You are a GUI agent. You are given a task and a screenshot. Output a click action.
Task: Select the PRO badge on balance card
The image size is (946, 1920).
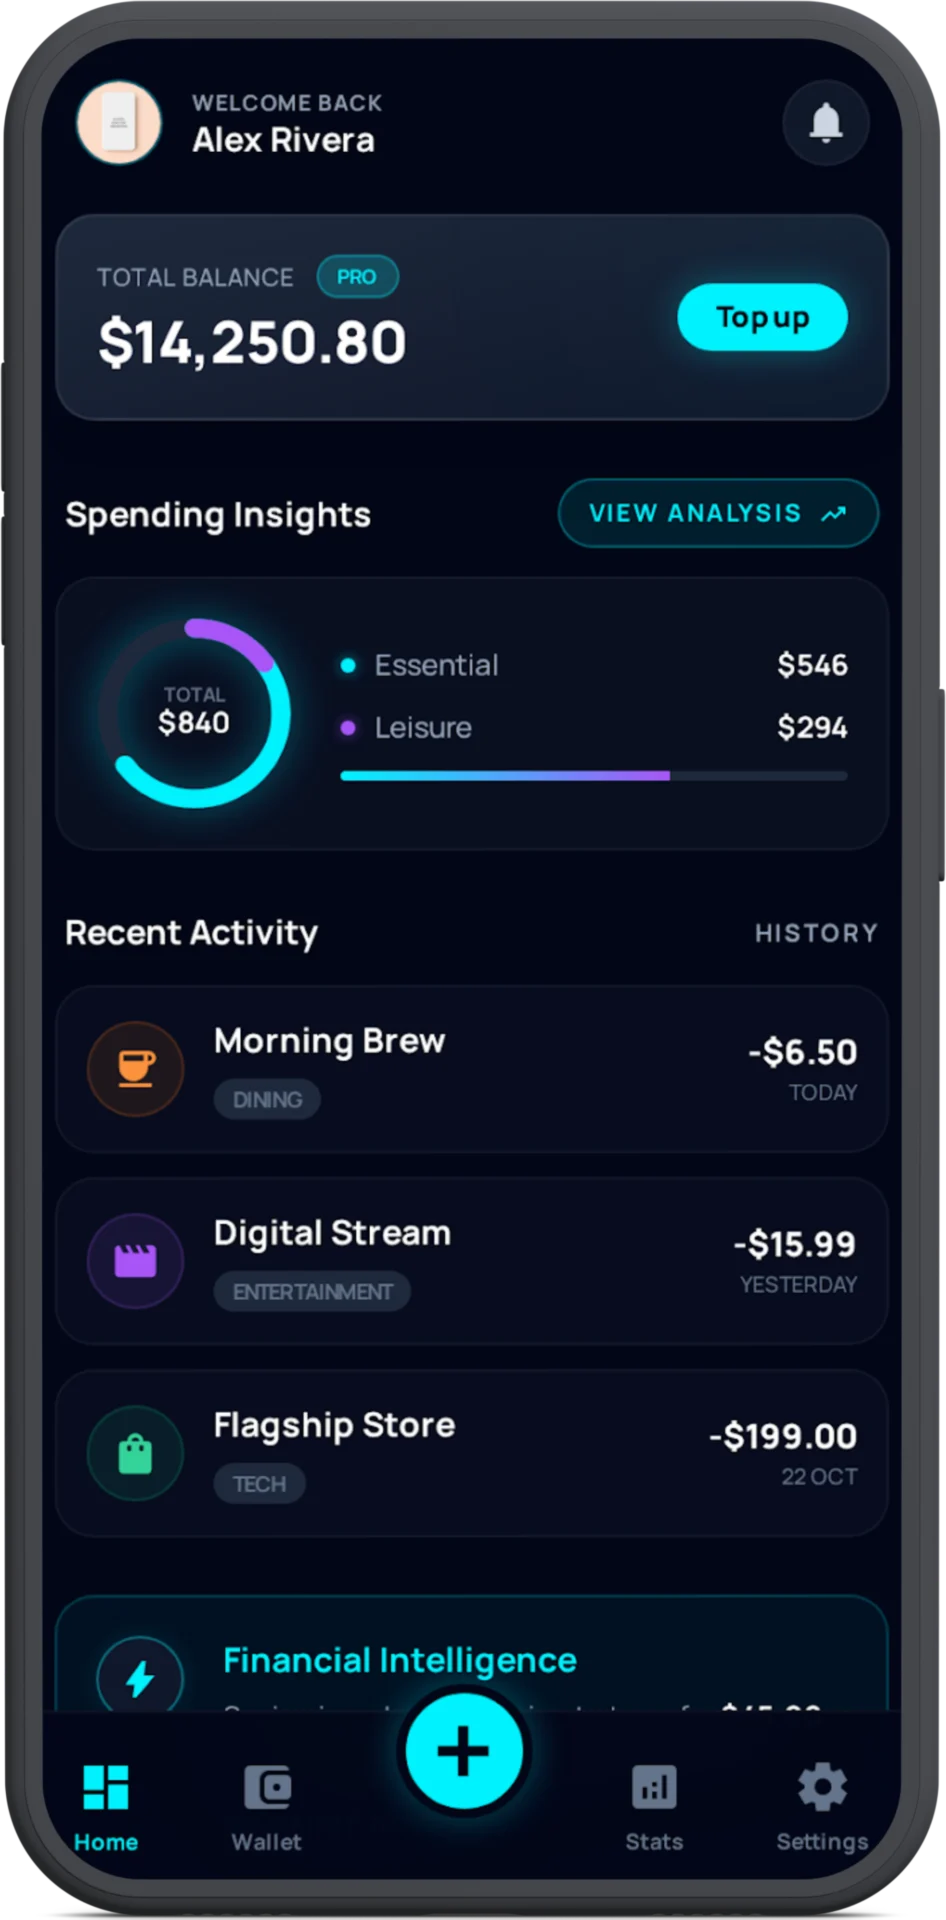point(358,277)
